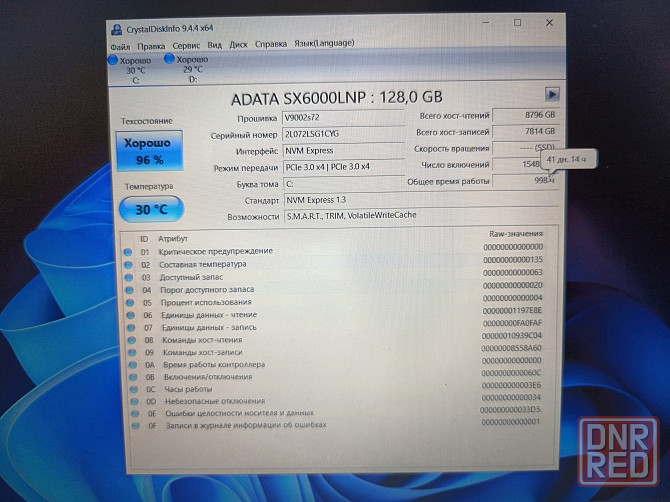This screenshot has height=502, width=670.
Task: Click the Интерфейс field NVM Express
Action: 343,150
